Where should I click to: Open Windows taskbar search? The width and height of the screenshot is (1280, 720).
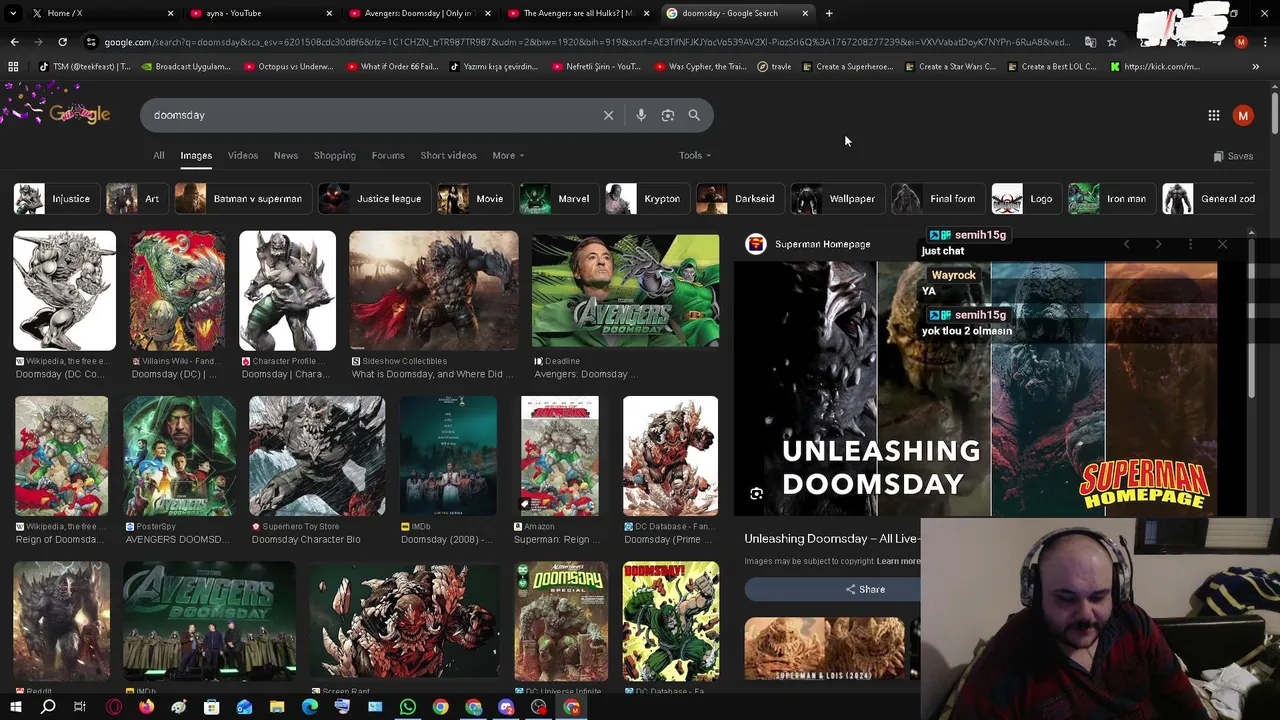tap(48, 707)
